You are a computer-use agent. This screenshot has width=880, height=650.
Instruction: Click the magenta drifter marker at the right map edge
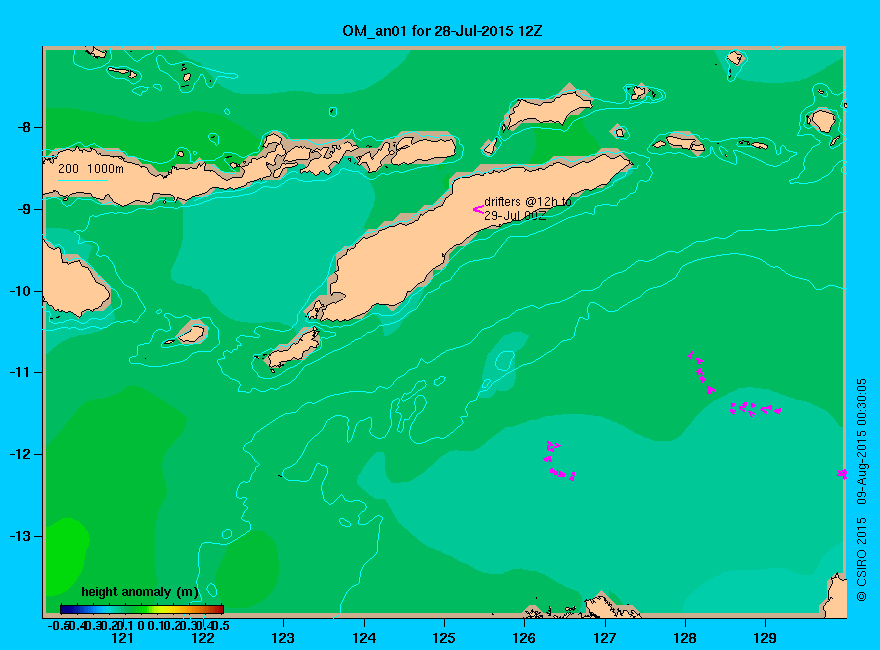[x=842, y=474]
